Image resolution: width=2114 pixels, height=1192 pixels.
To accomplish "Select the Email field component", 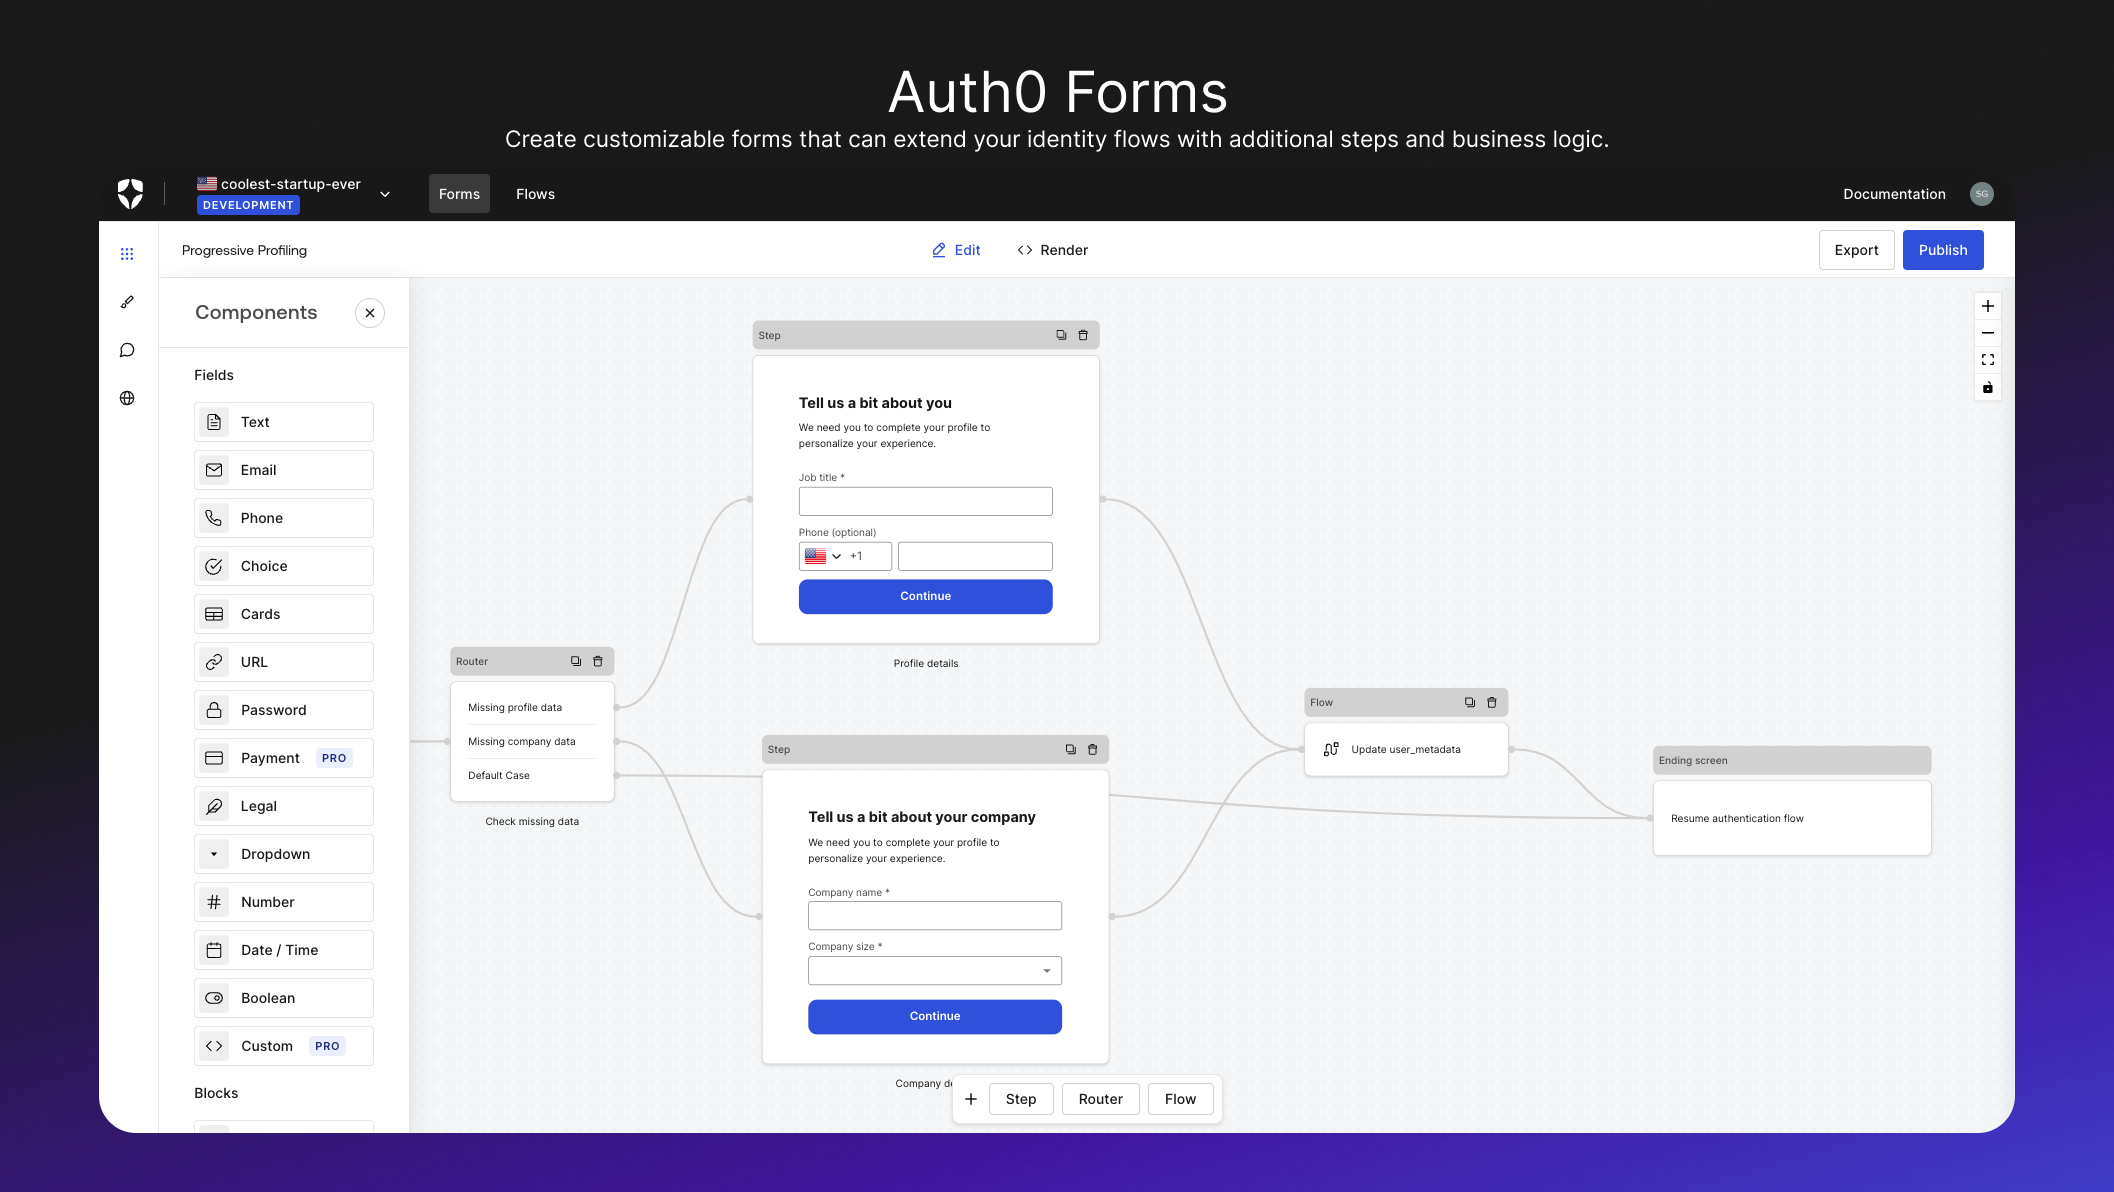I will click(x=284, y=470).
